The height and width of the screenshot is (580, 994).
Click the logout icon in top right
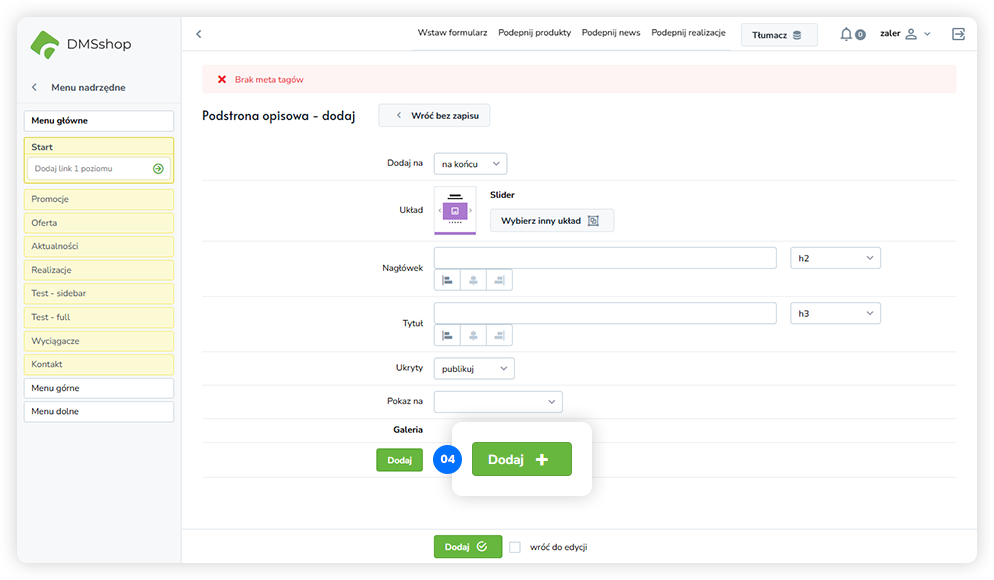click(958, 34)
